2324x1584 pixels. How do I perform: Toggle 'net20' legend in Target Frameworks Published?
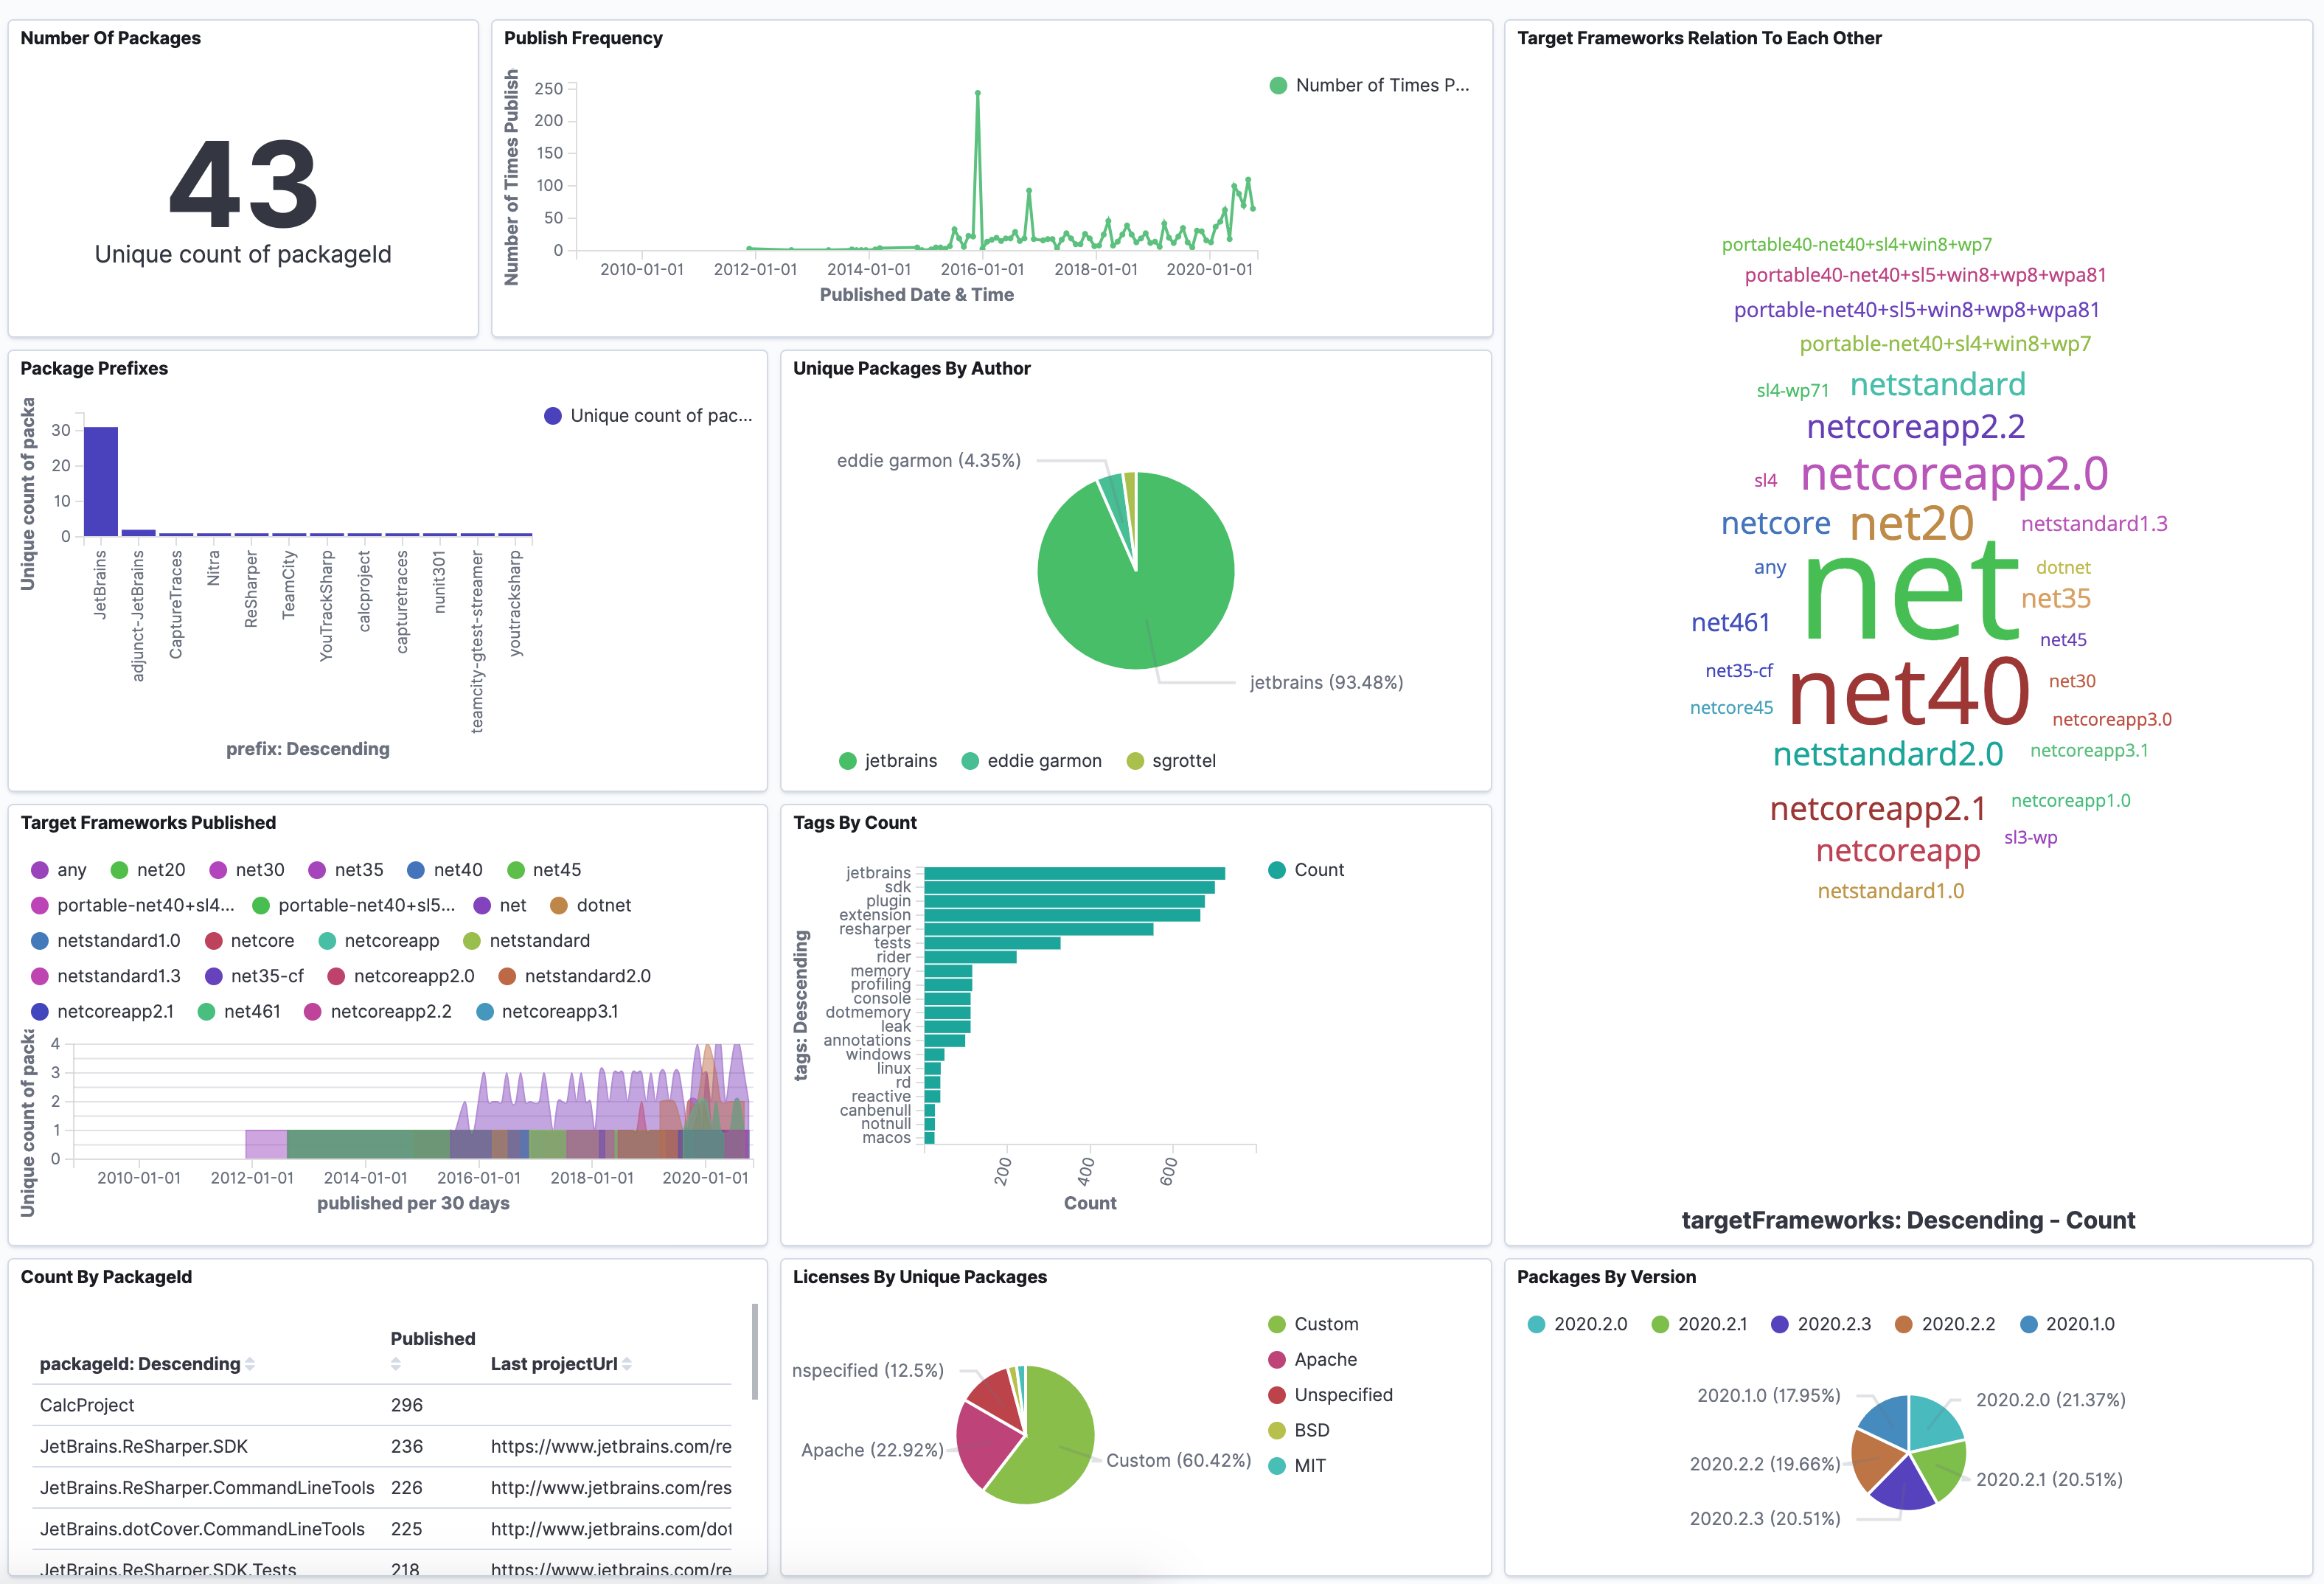point(148,870)
